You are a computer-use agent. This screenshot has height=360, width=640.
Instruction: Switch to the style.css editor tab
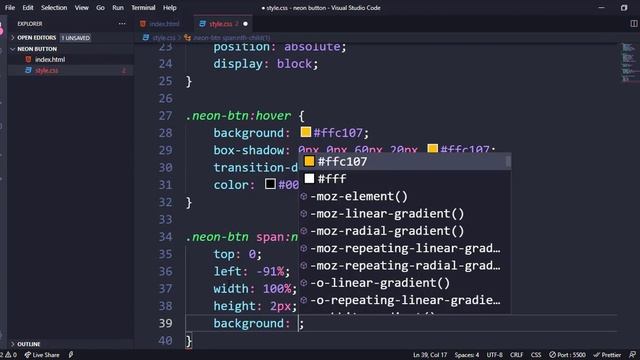(224, 24)
